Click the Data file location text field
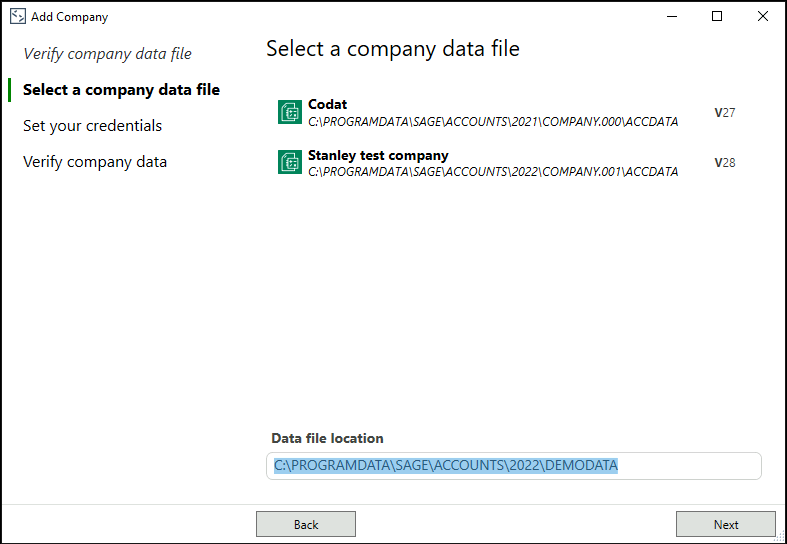This screenshot has width=787, height=544. coord(513,466)
